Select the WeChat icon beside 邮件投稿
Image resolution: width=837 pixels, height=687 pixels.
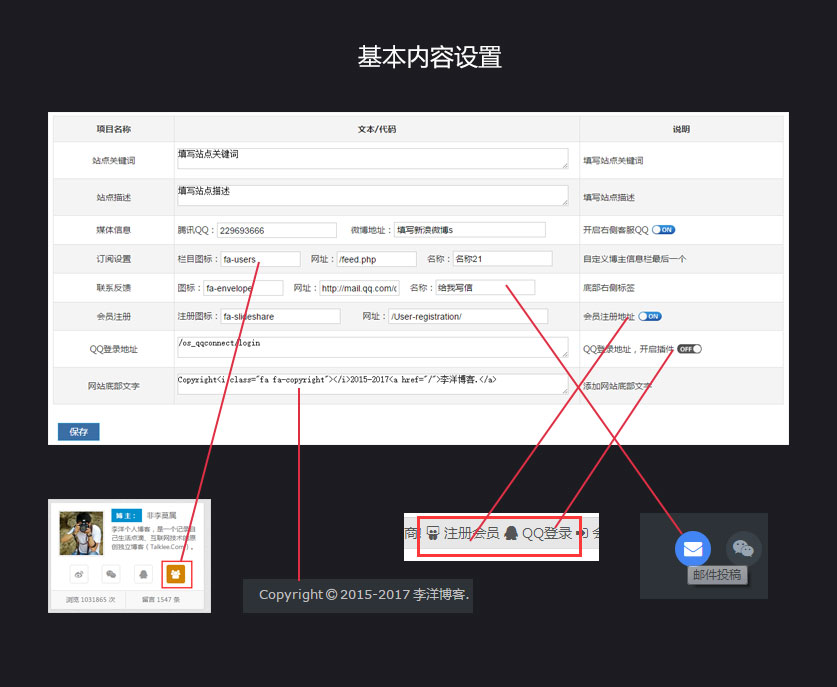744,548
